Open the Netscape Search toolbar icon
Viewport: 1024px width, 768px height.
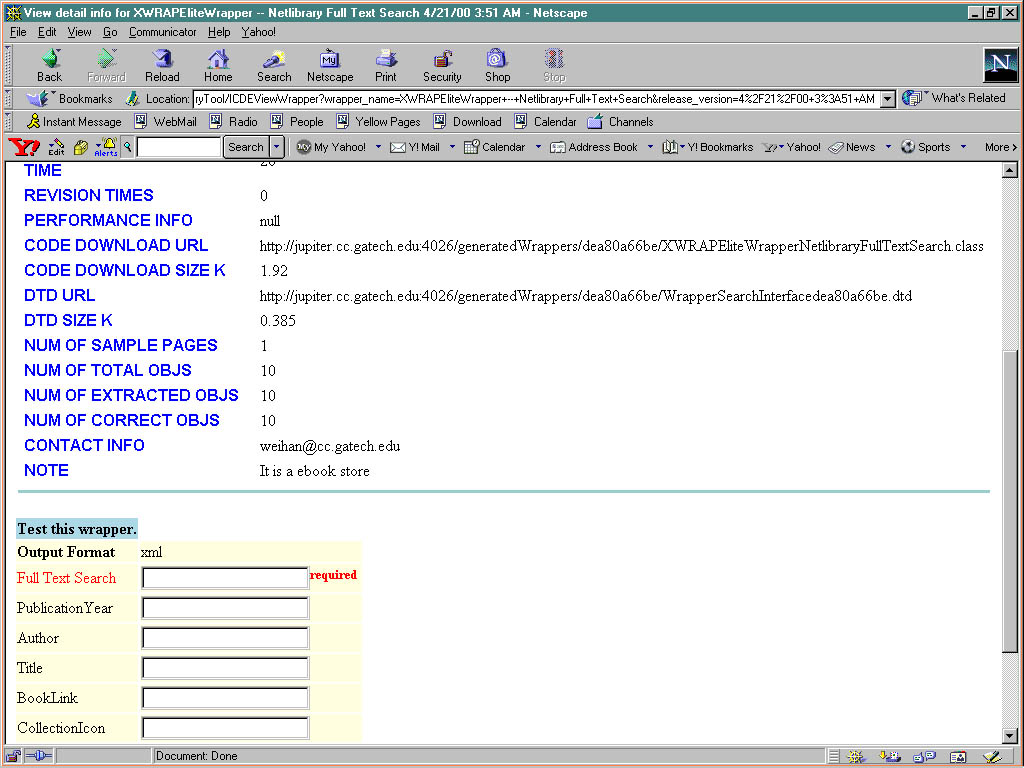click(274, 65)
